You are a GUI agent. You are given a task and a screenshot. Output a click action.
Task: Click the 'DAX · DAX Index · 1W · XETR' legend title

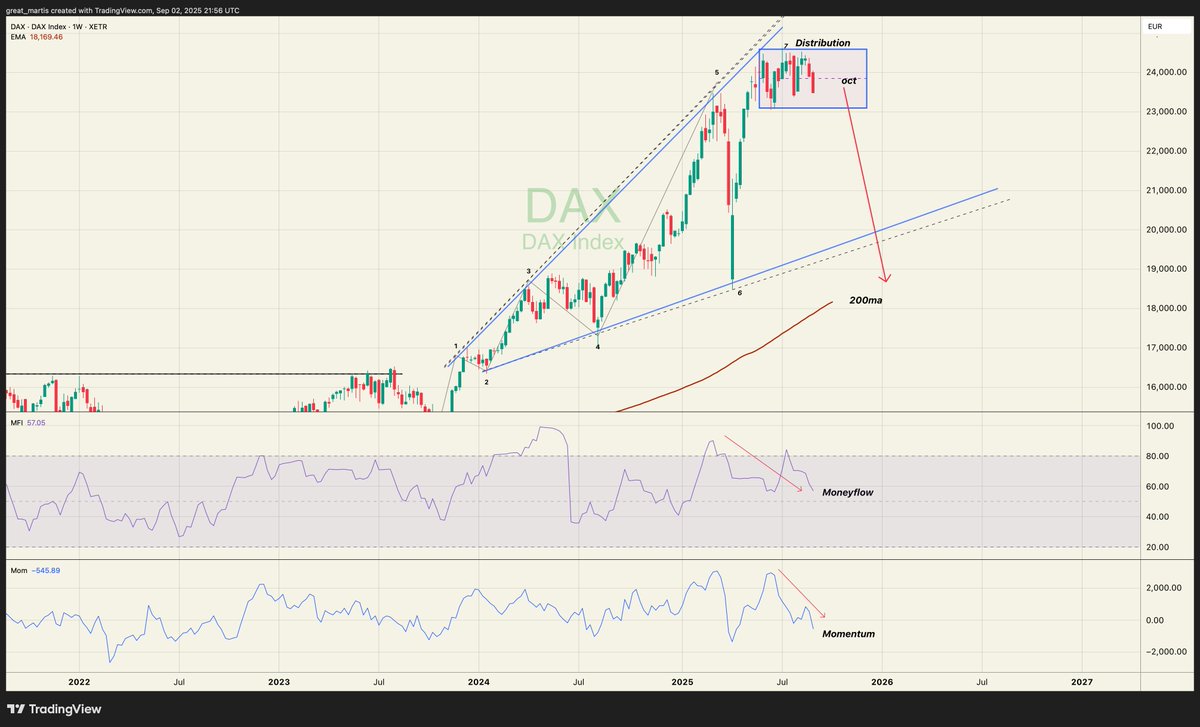(61, 25)
